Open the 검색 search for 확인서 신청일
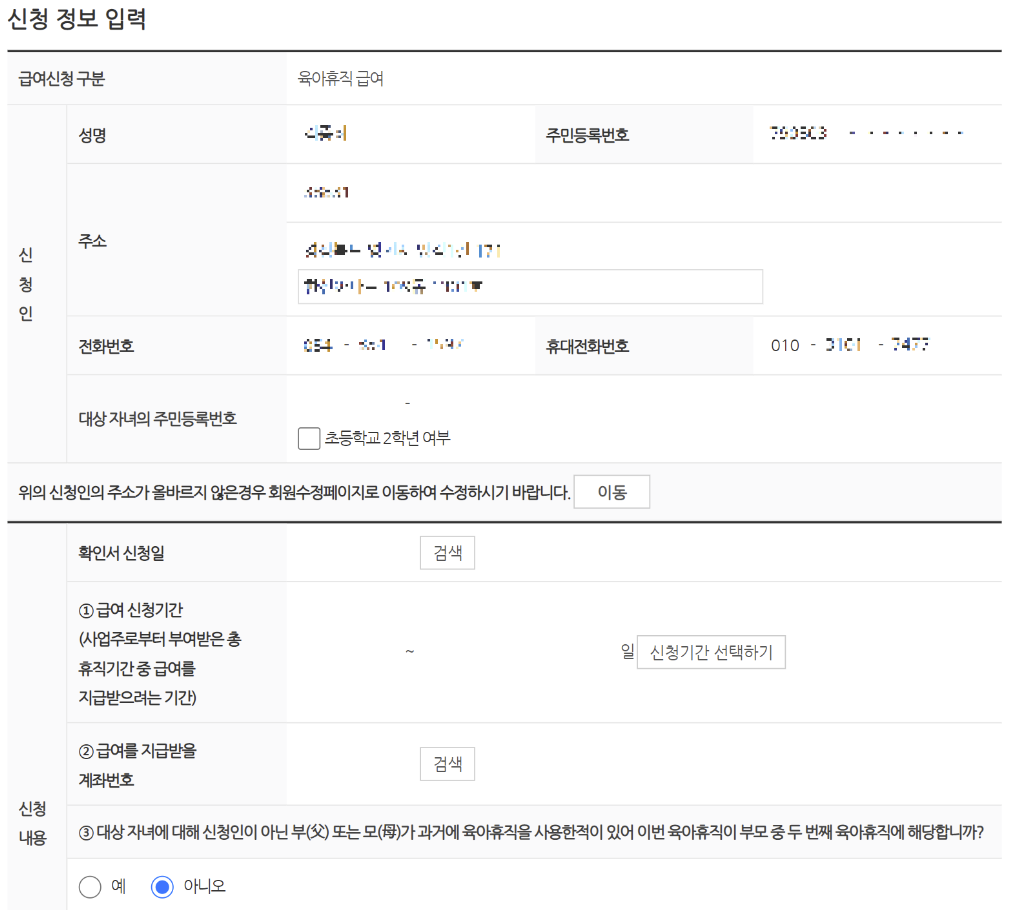Screen dimensions: 1026x910 point(447,552)
